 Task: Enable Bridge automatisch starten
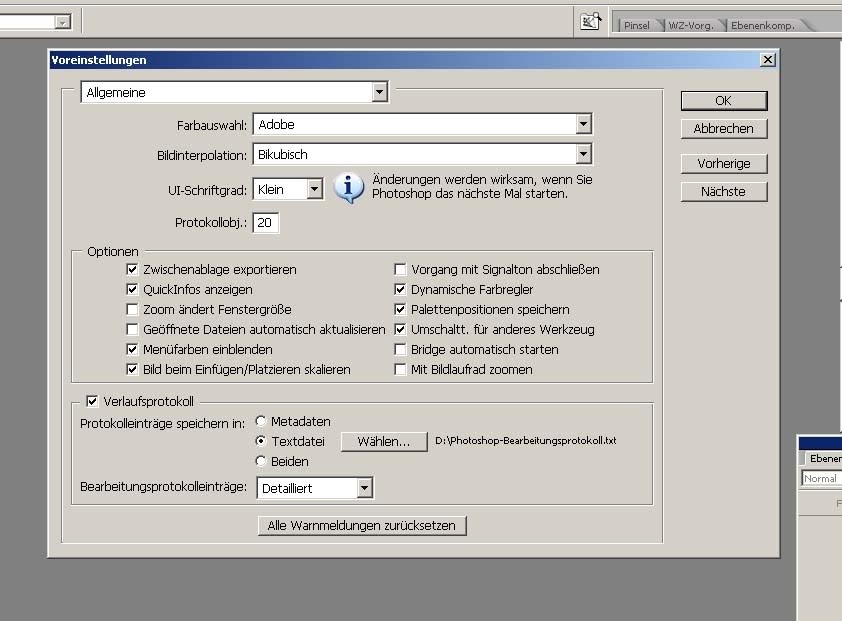(401, 350)
